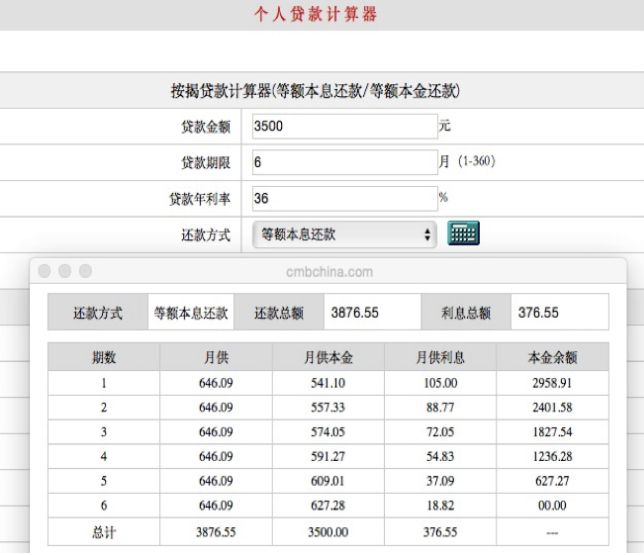
Task: Maximize the cmbchina.com popup window
Action: tap(85, 271)
